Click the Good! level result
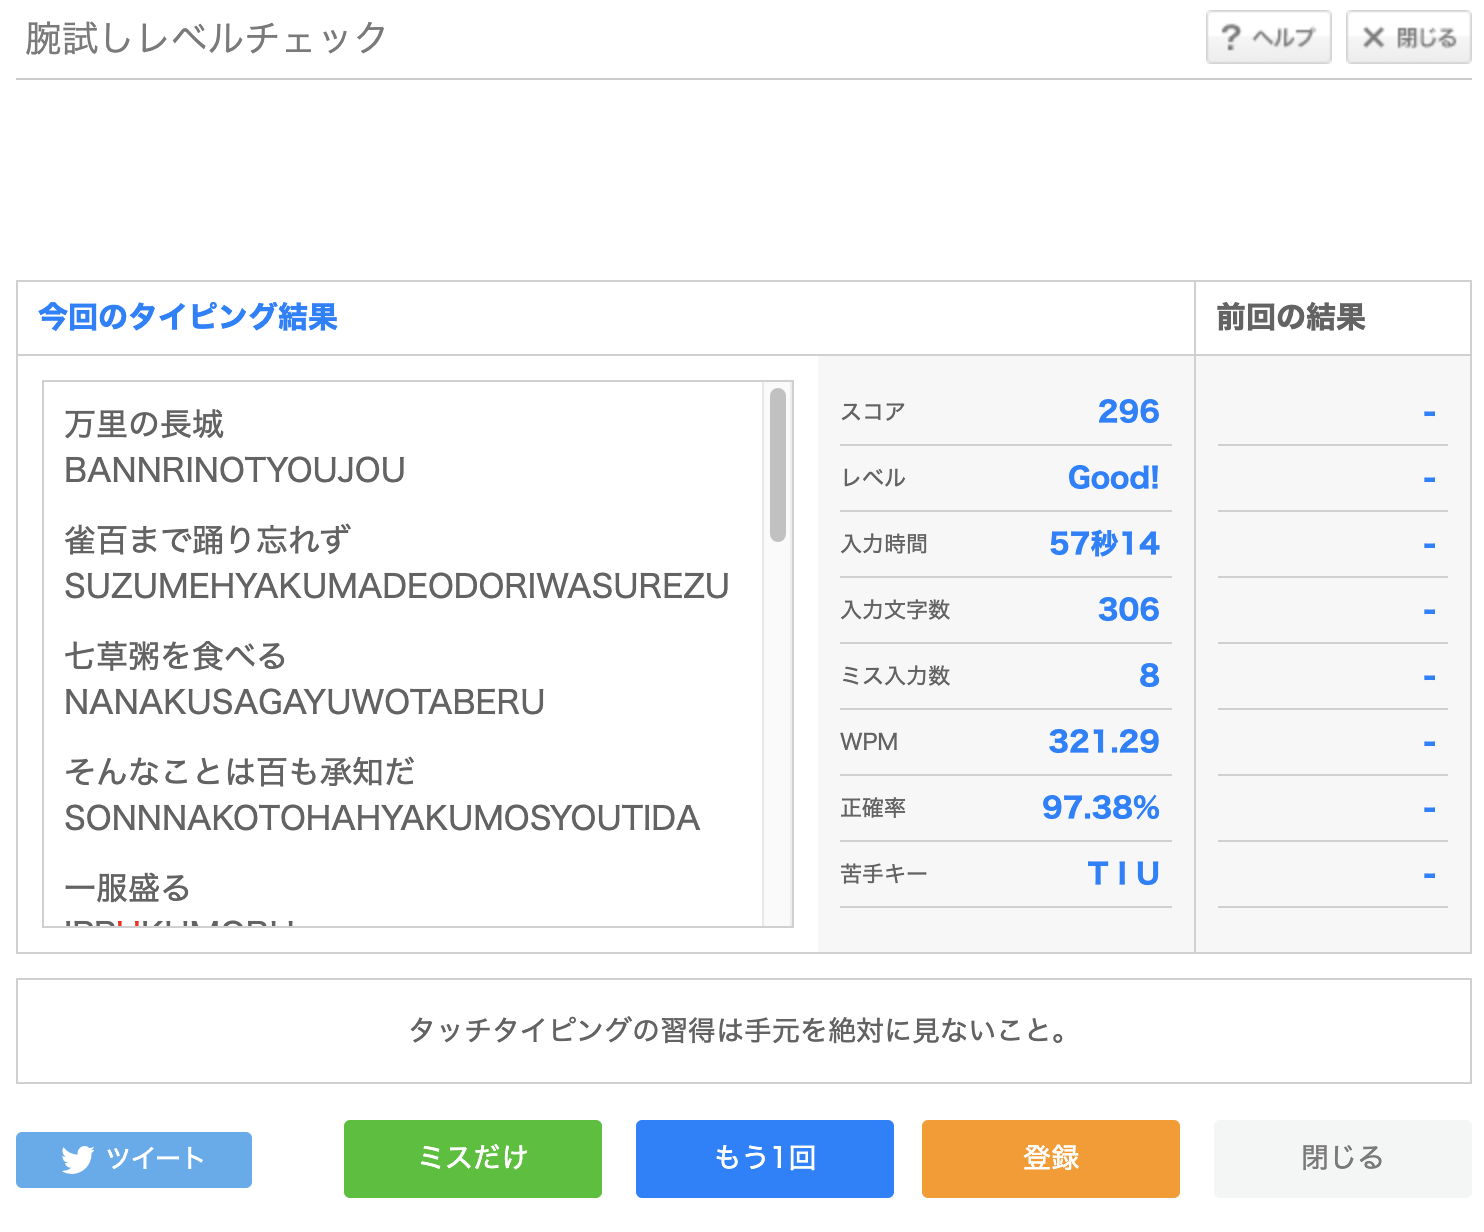The image size is (1484, 1232). click(x=1113, y=477)
